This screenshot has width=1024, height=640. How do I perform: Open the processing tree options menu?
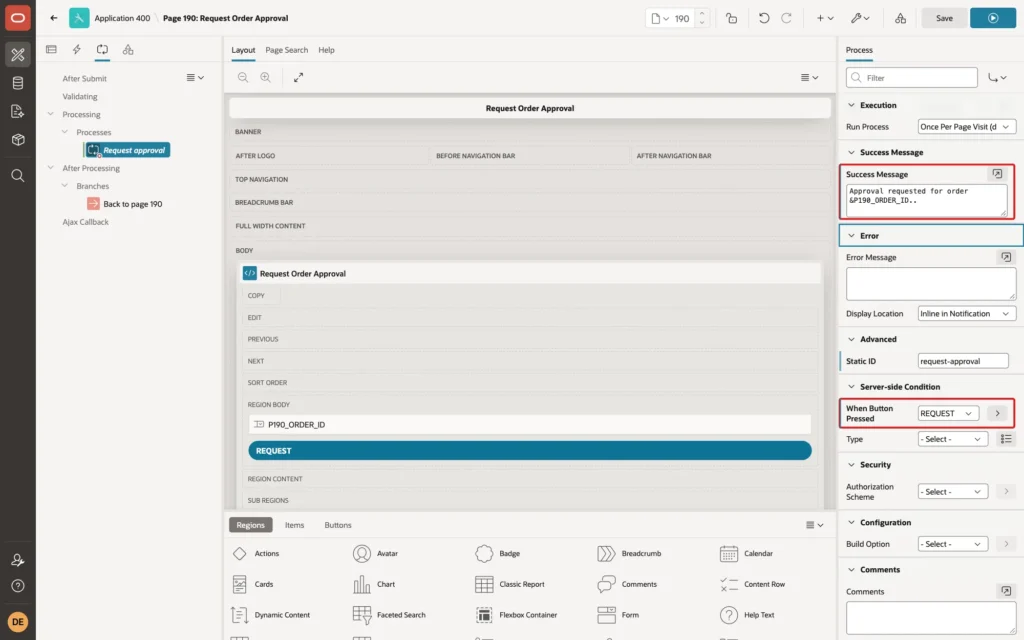click(195, 78)
